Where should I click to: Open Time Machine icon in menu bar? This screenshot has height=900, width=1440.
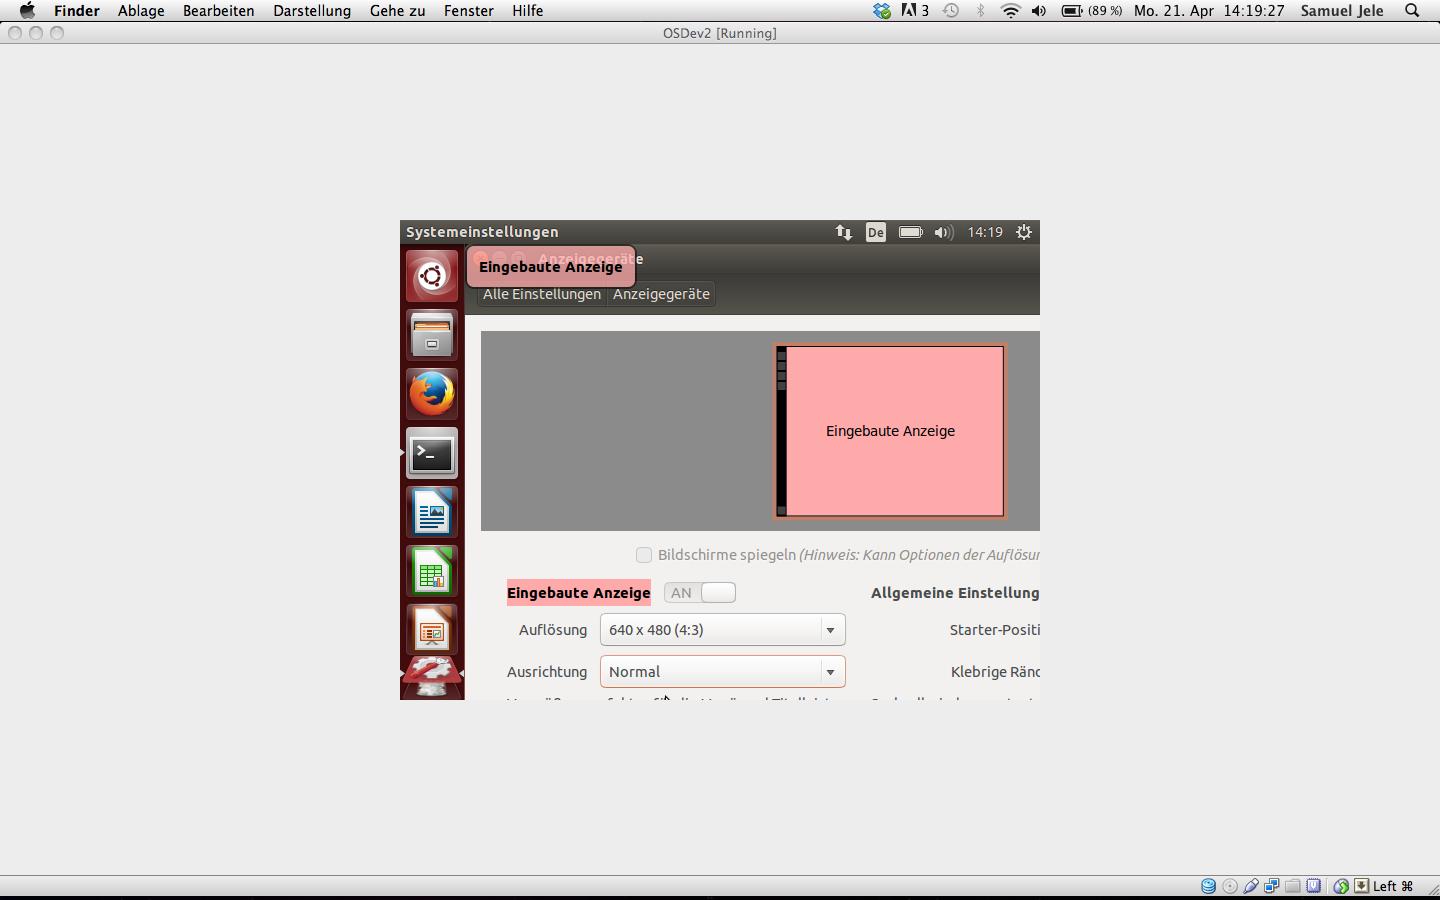click(951, 11)
